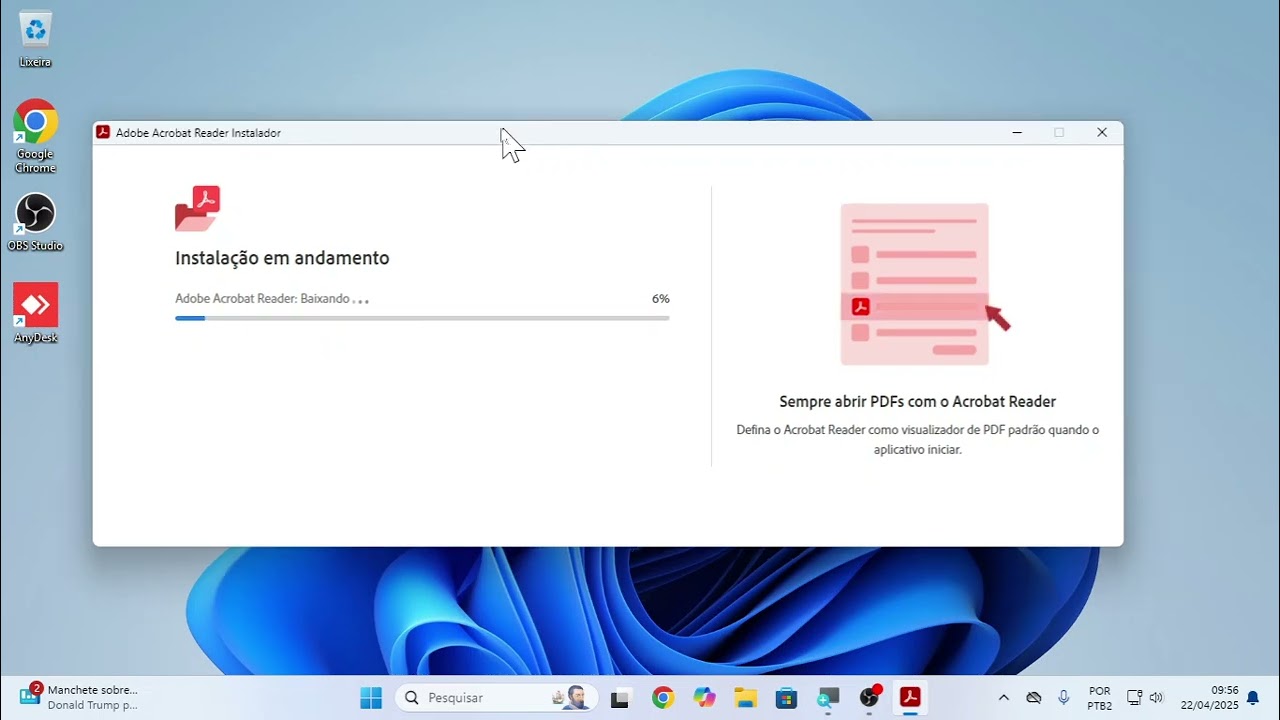The image size is (1280, 720).
Task: Minimize the Adobe installer window
Action: point(1017,132)
